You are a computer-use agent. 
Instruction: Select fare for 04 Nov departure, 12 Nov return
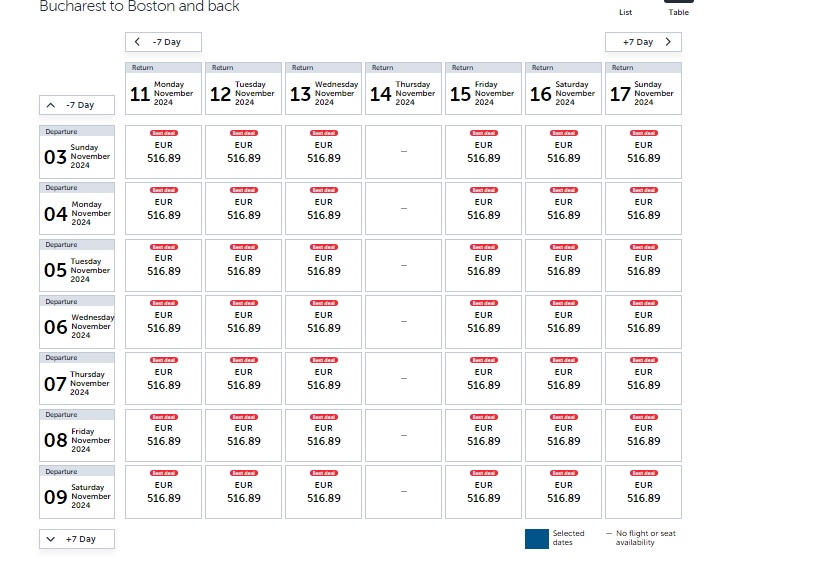tap(243, 209)
